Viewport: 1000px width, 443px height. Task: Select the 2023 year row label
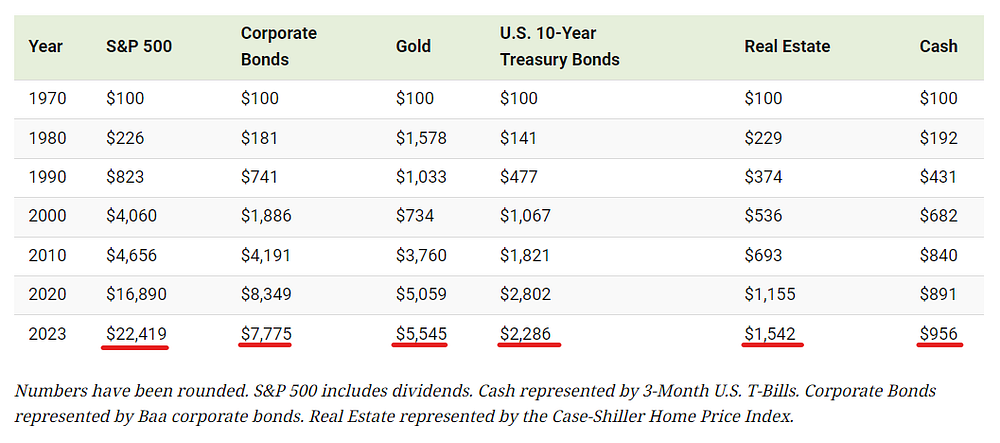point(47,333)
